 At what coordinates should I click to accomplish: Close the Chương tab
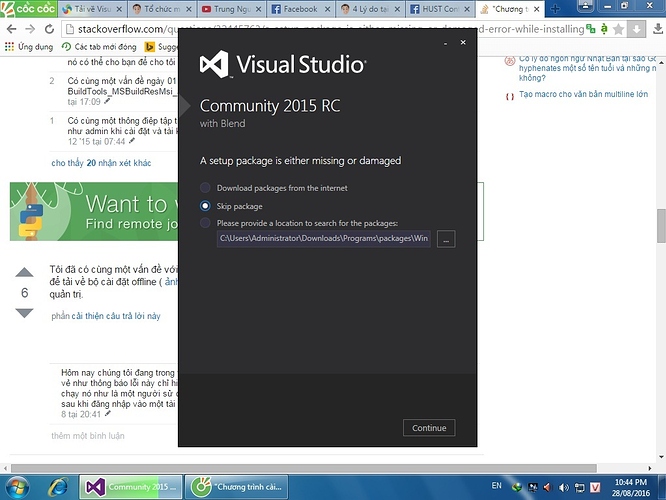point(536,9)
